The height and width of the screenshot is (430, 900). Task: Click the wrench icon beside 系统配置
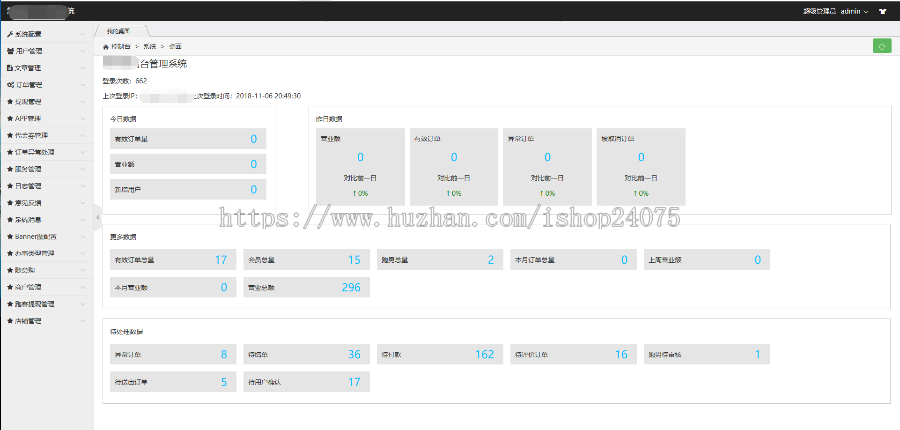tap(10, 34)
